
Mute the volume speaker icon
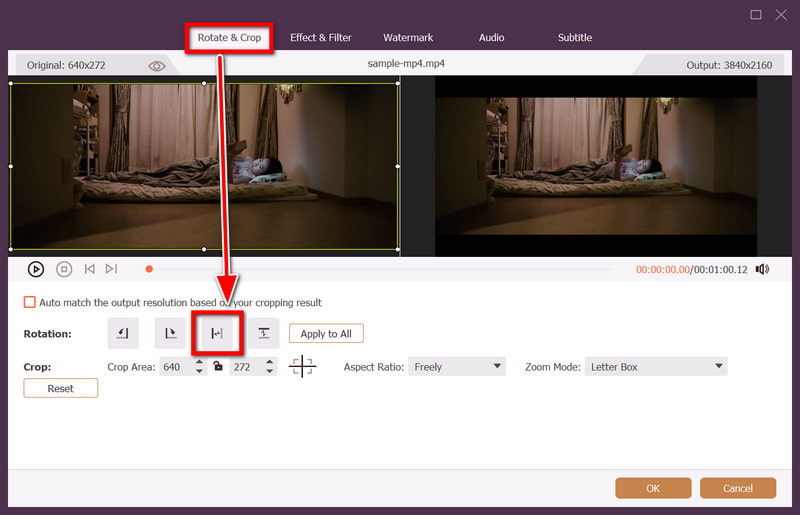click(x=762, y=269)
